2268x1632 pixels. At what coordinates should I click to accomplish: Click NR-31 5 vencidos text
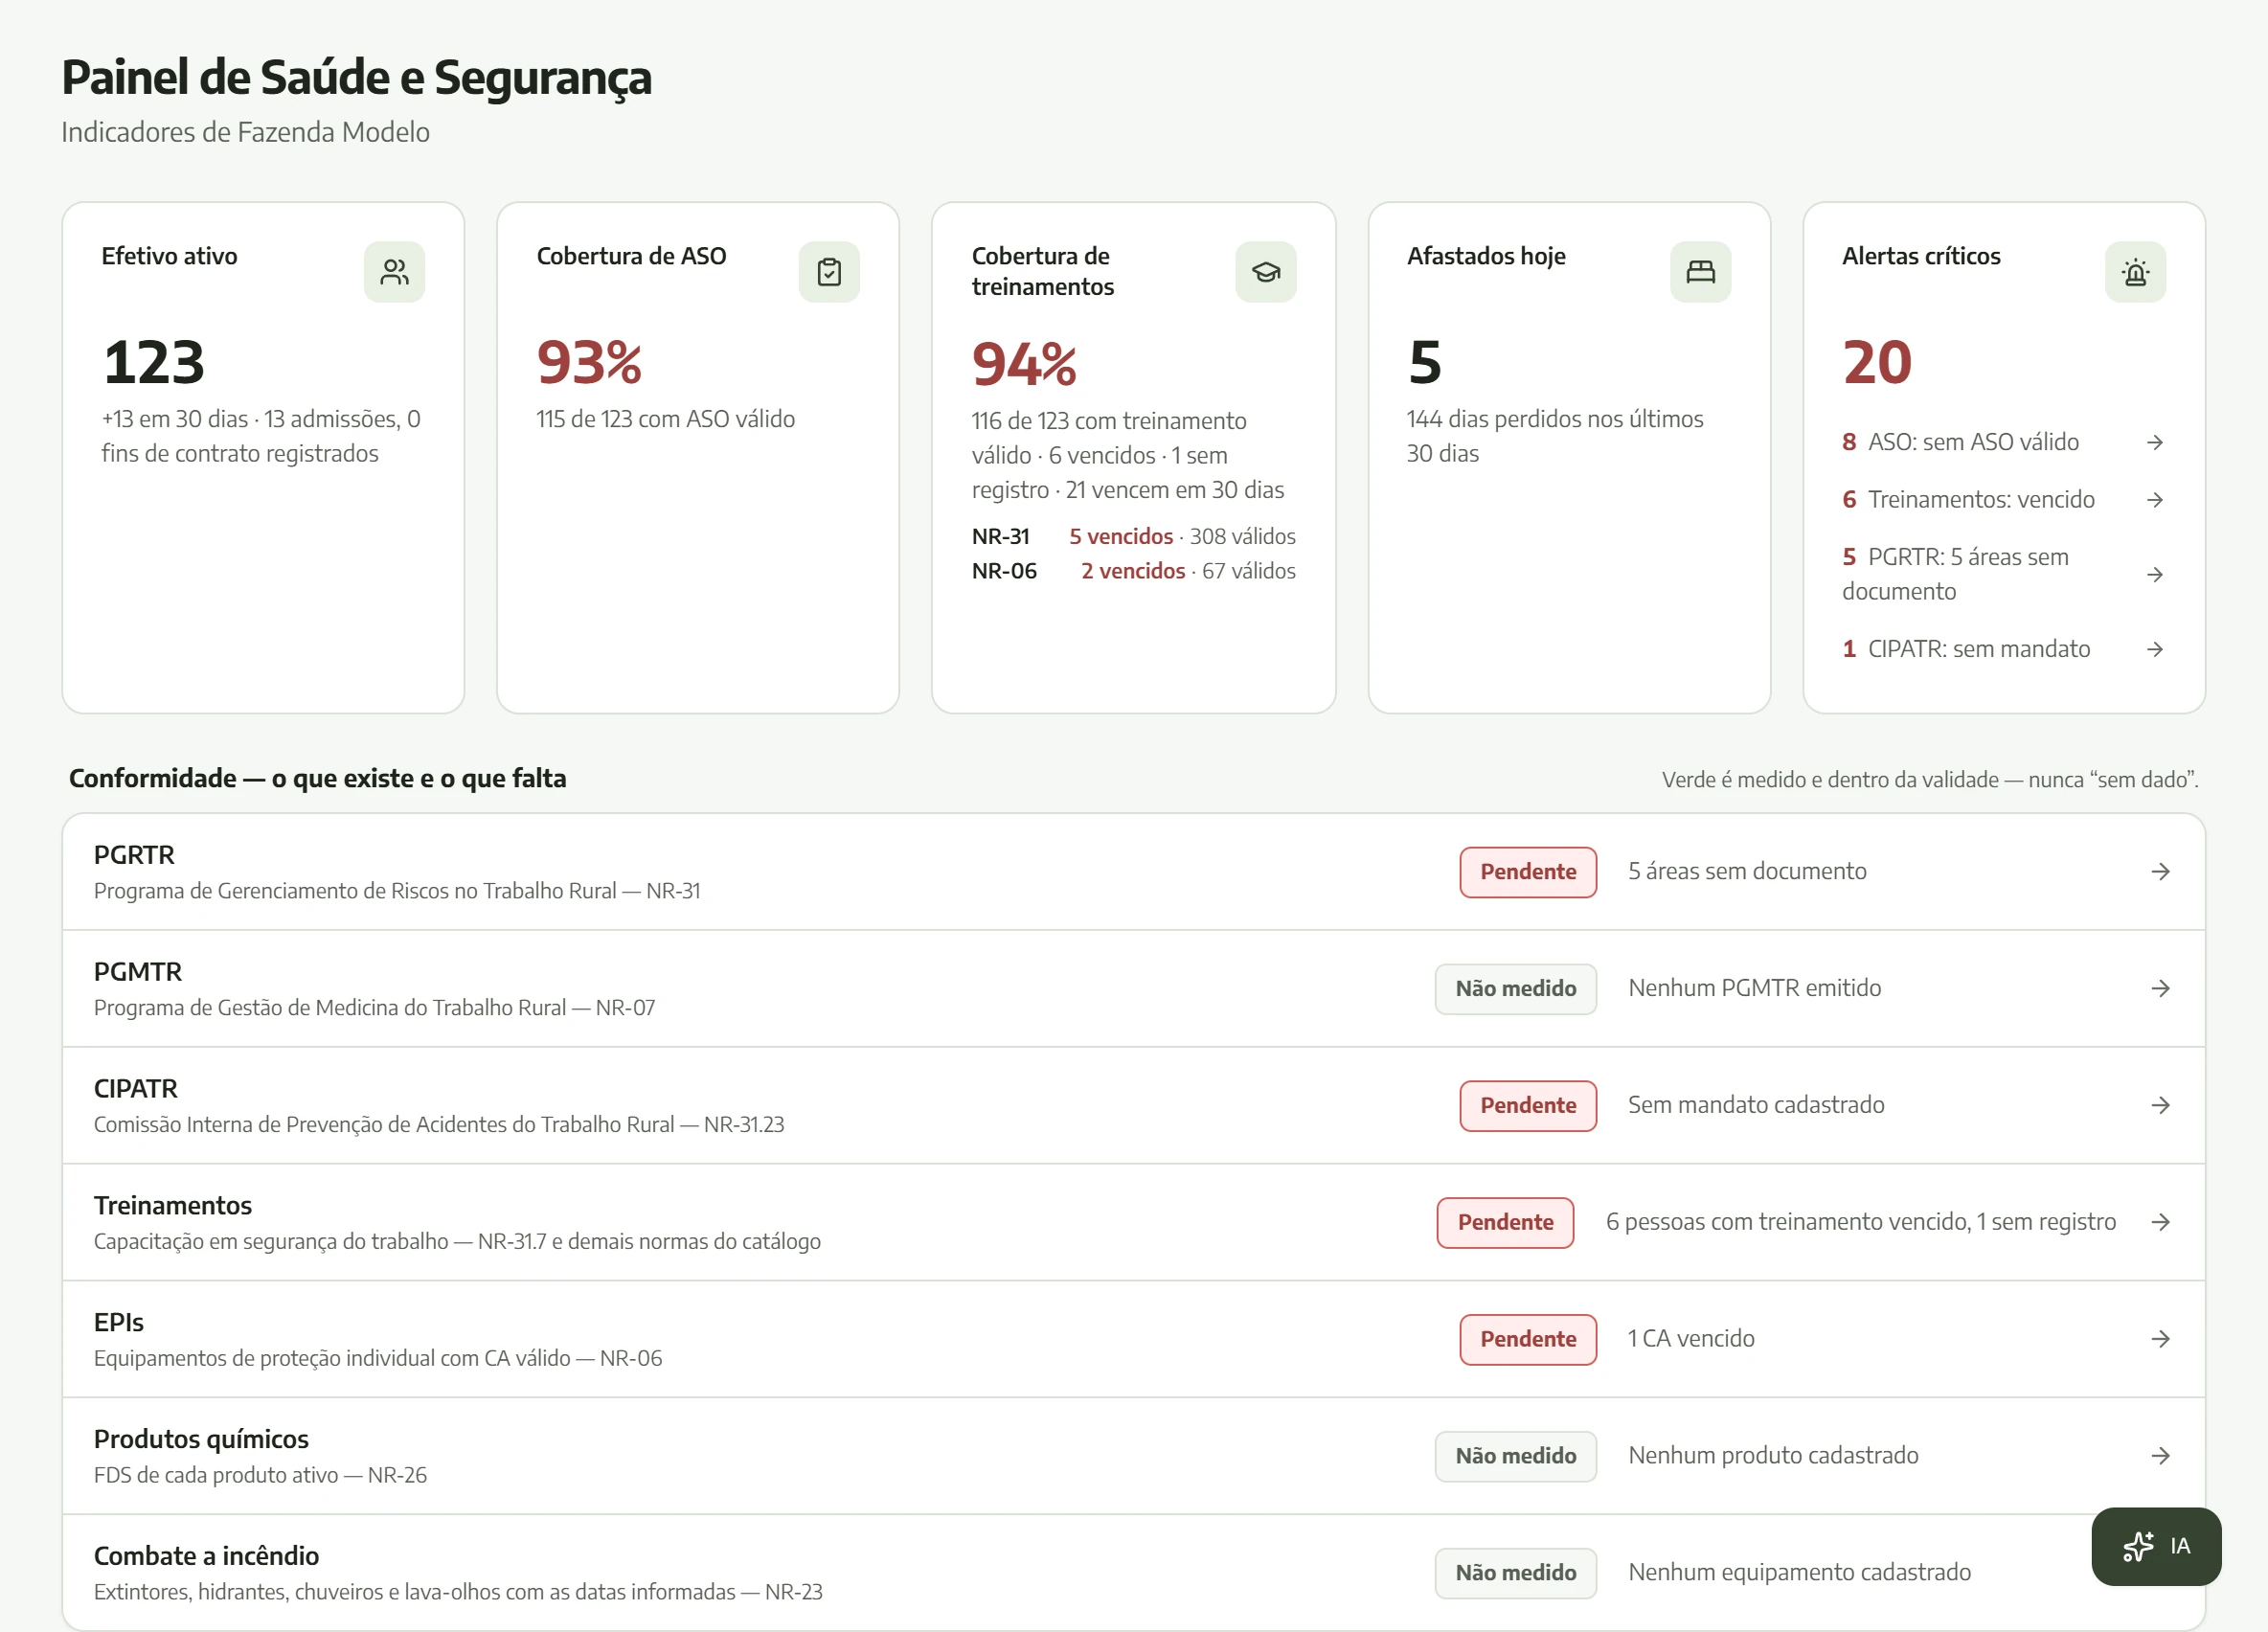1121,537
